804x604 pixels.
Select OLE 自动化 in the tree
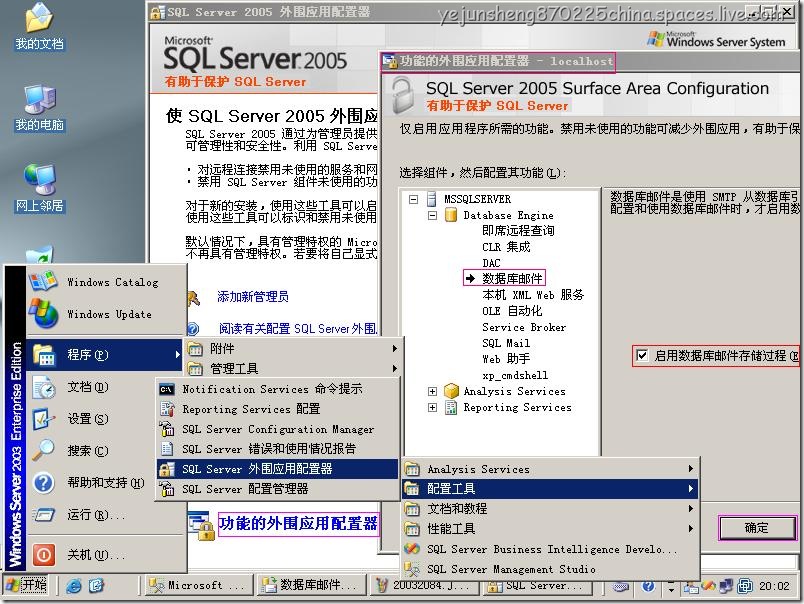tap(512, 311)
